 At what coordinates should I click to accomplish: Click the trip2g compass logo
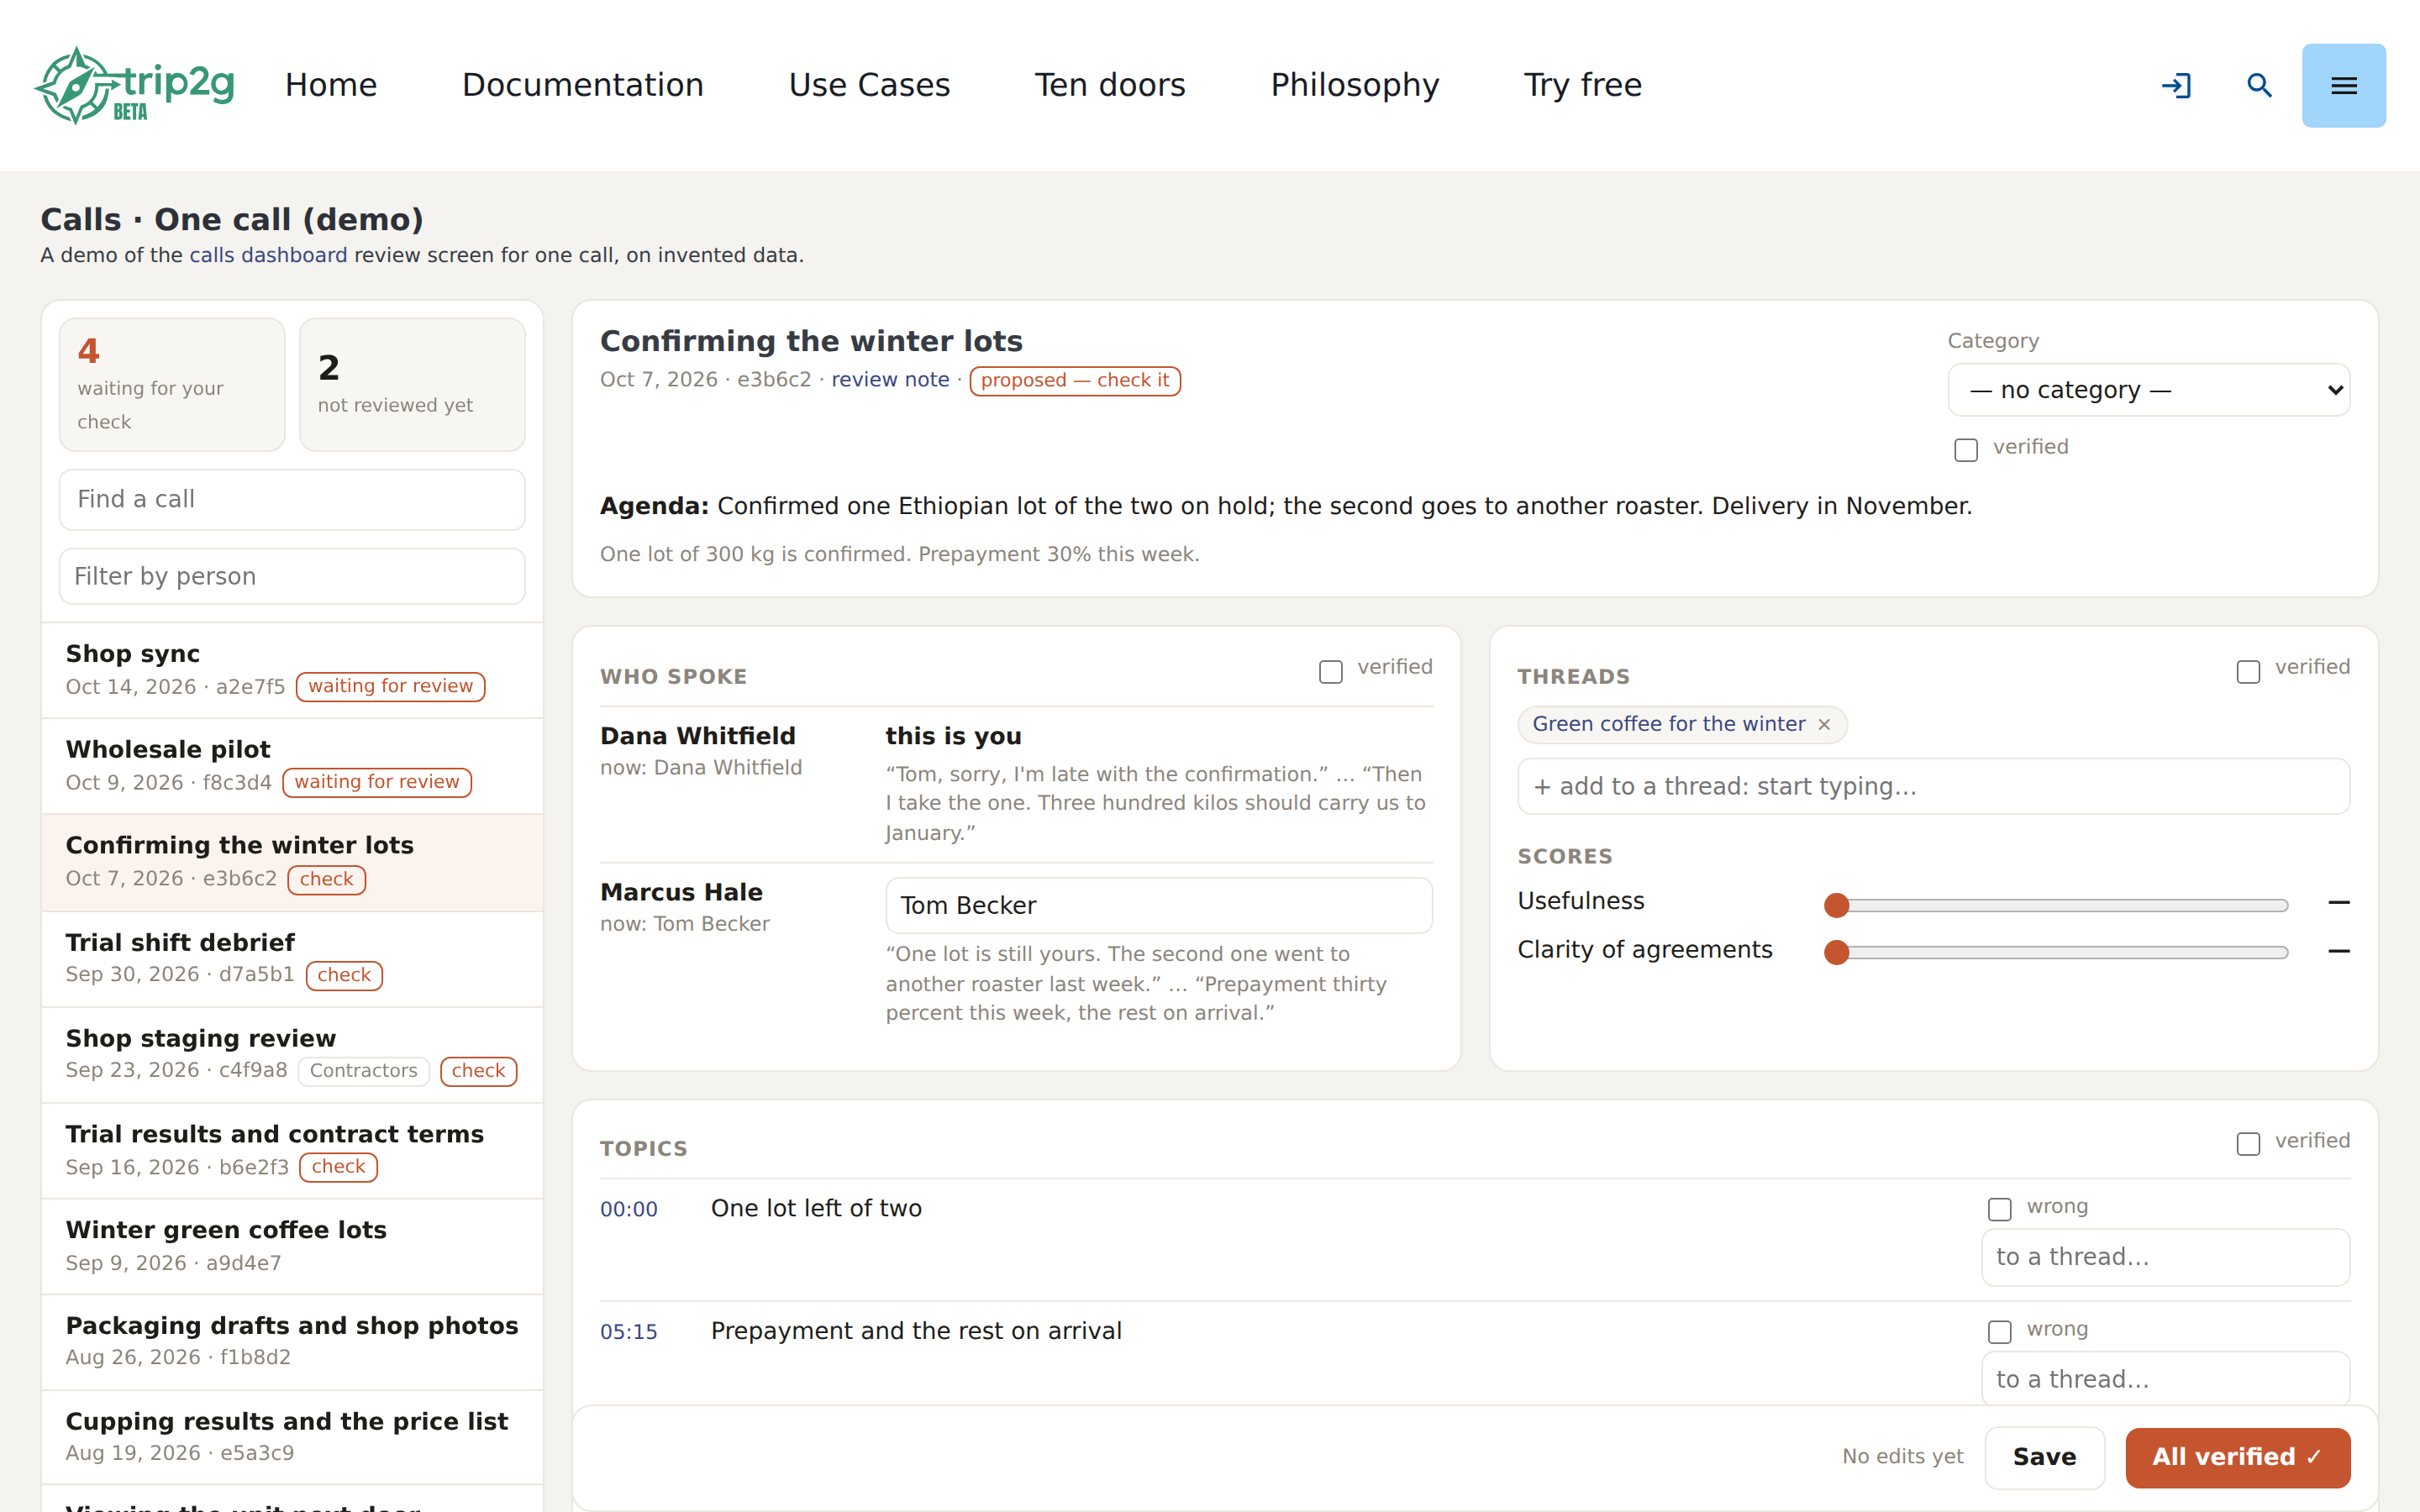click(x=135, y=85)
